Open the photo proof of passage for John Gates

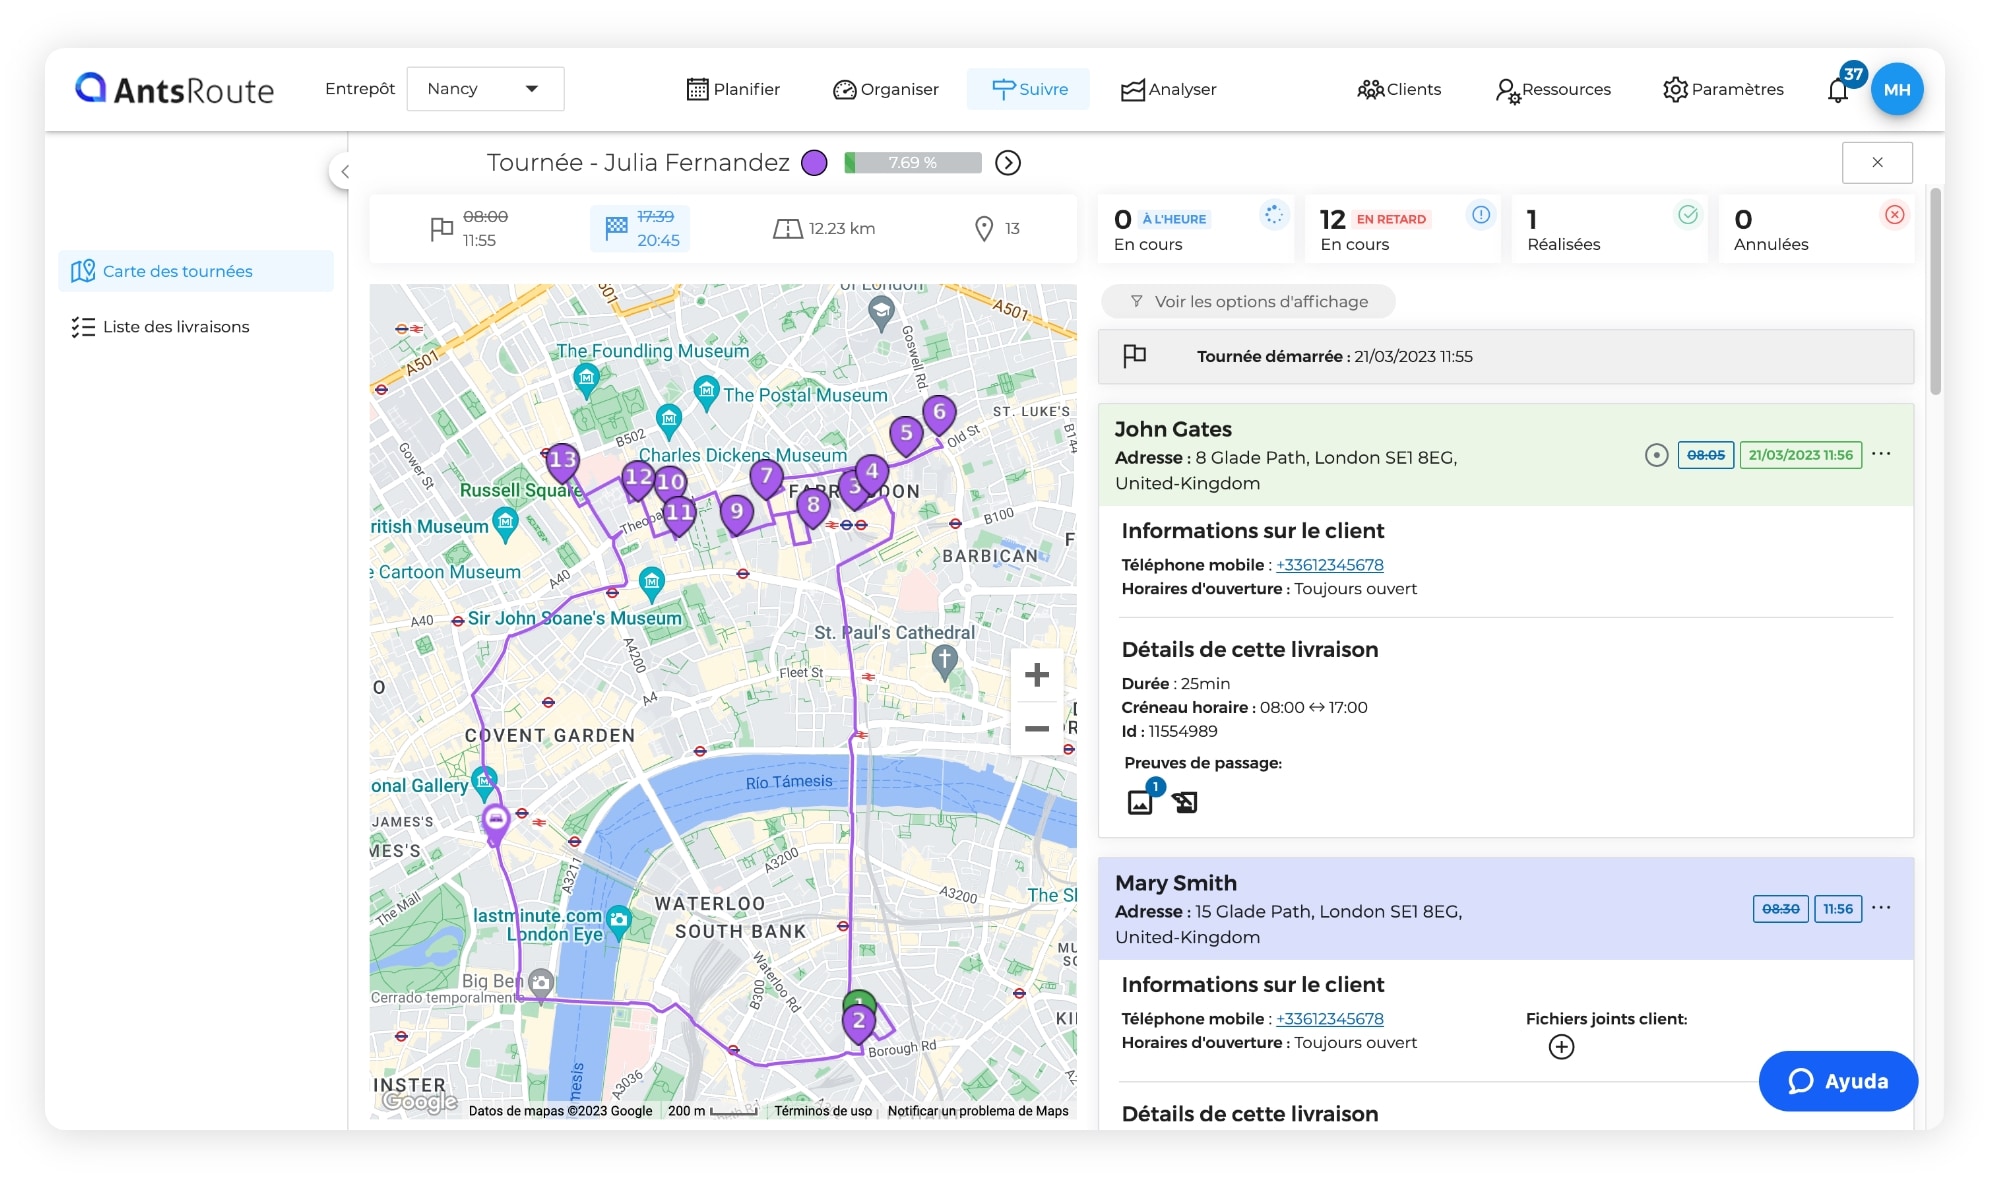(1140, 800)
